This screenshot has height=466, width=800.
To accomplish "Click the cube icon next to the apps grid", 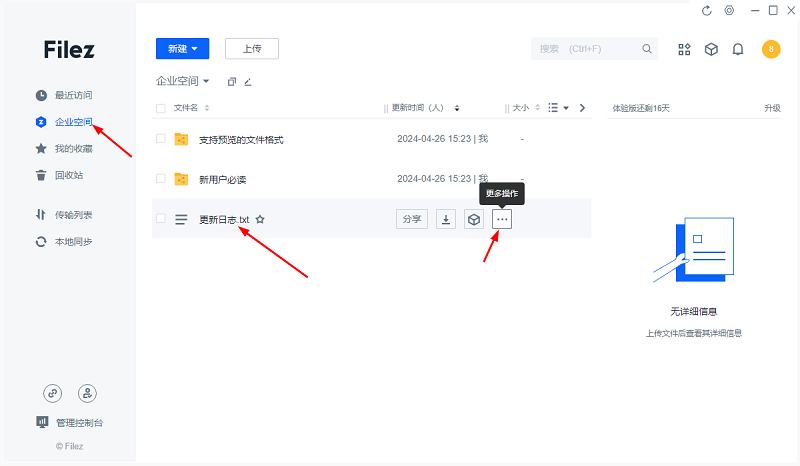I will tap(711, 49).
